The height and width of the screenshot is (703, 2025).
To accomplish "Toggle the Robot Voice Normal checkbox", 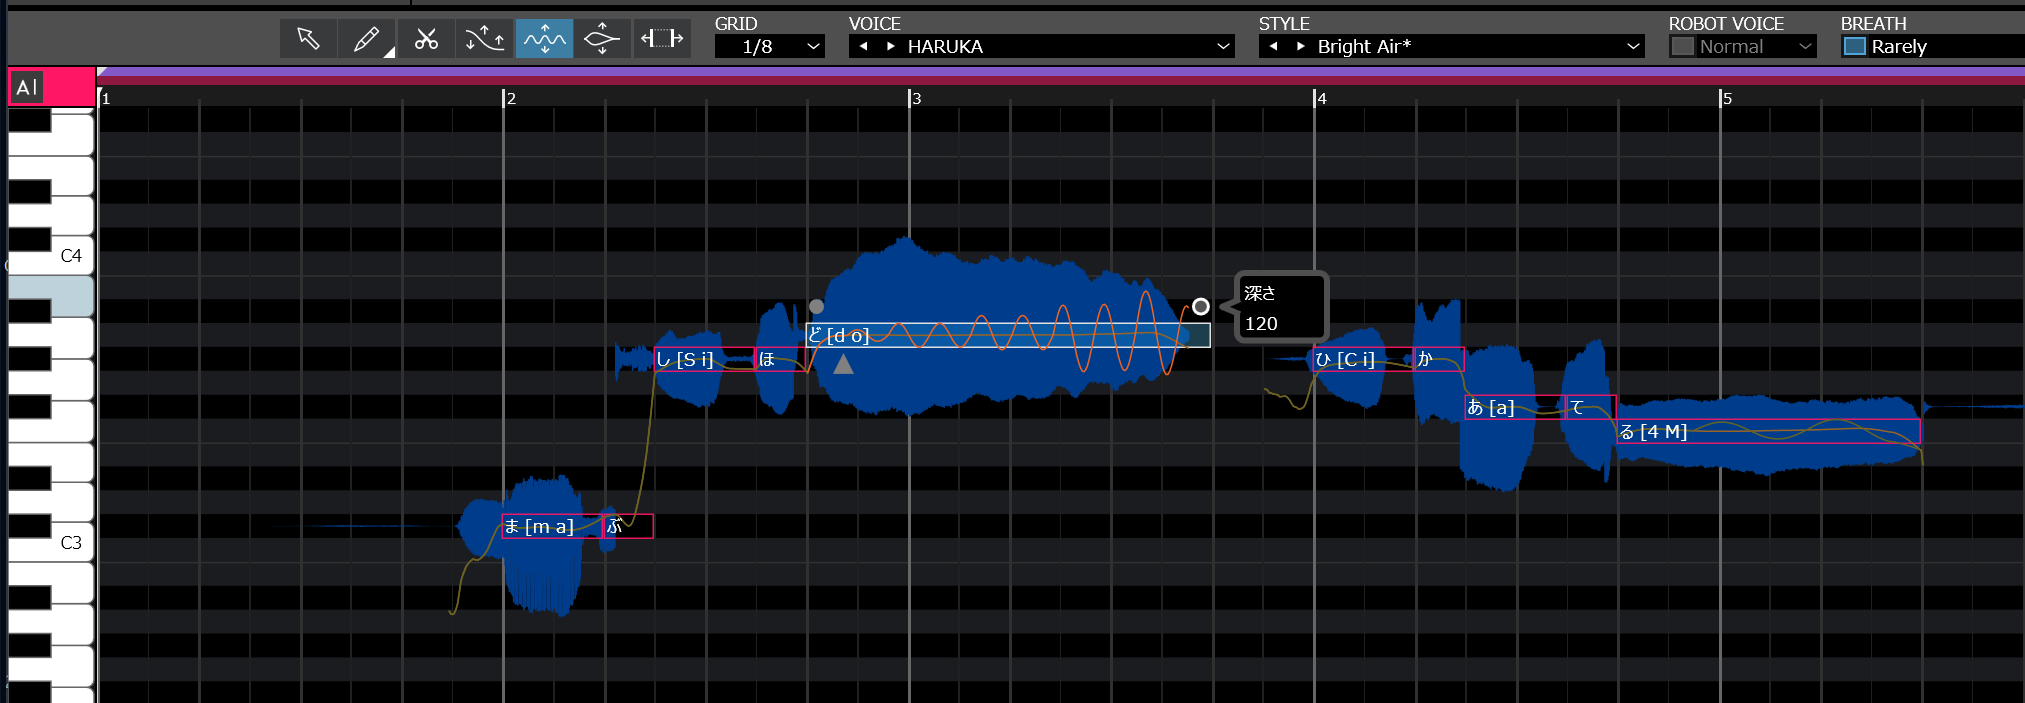I will click(x=1683, y=47).
